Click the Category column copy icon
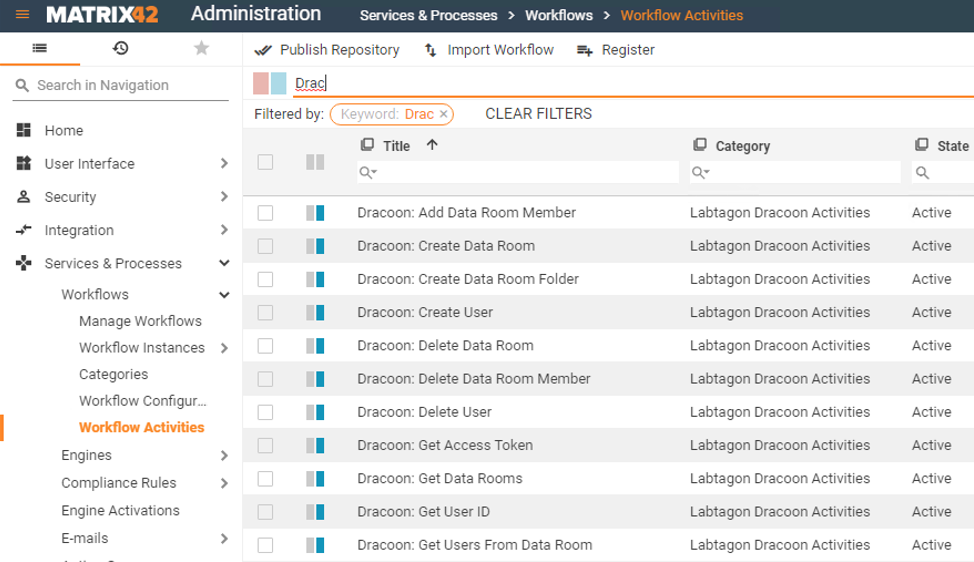 pyautogui.click(x=699, y=145)
